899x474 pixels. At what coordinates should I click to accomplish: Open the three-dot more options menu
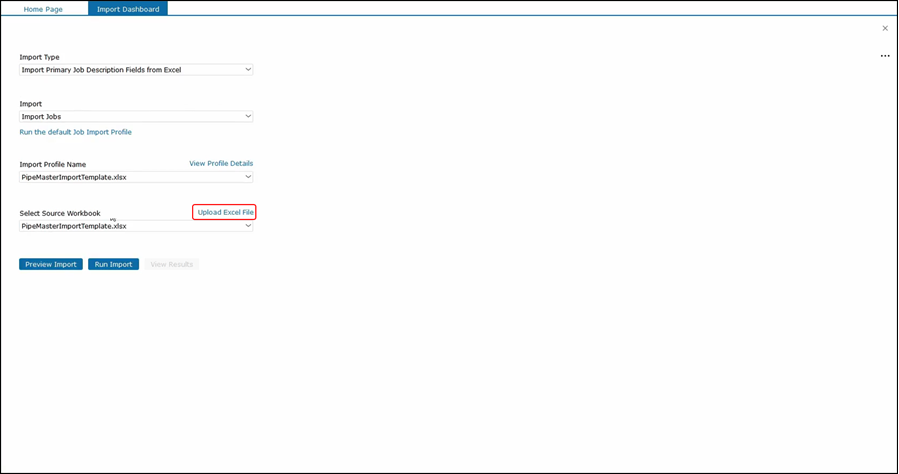click(885, 56)
